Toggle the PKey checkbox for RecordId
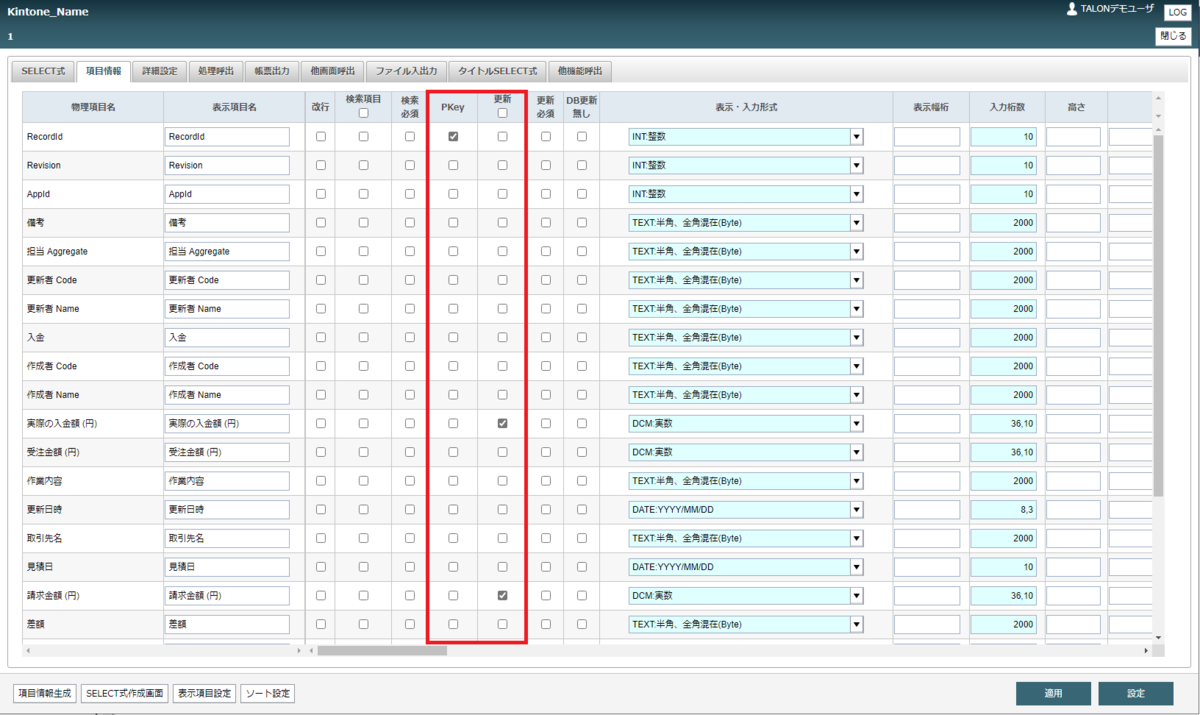Viewport: 1200px width, 715px height. (453, 137)
